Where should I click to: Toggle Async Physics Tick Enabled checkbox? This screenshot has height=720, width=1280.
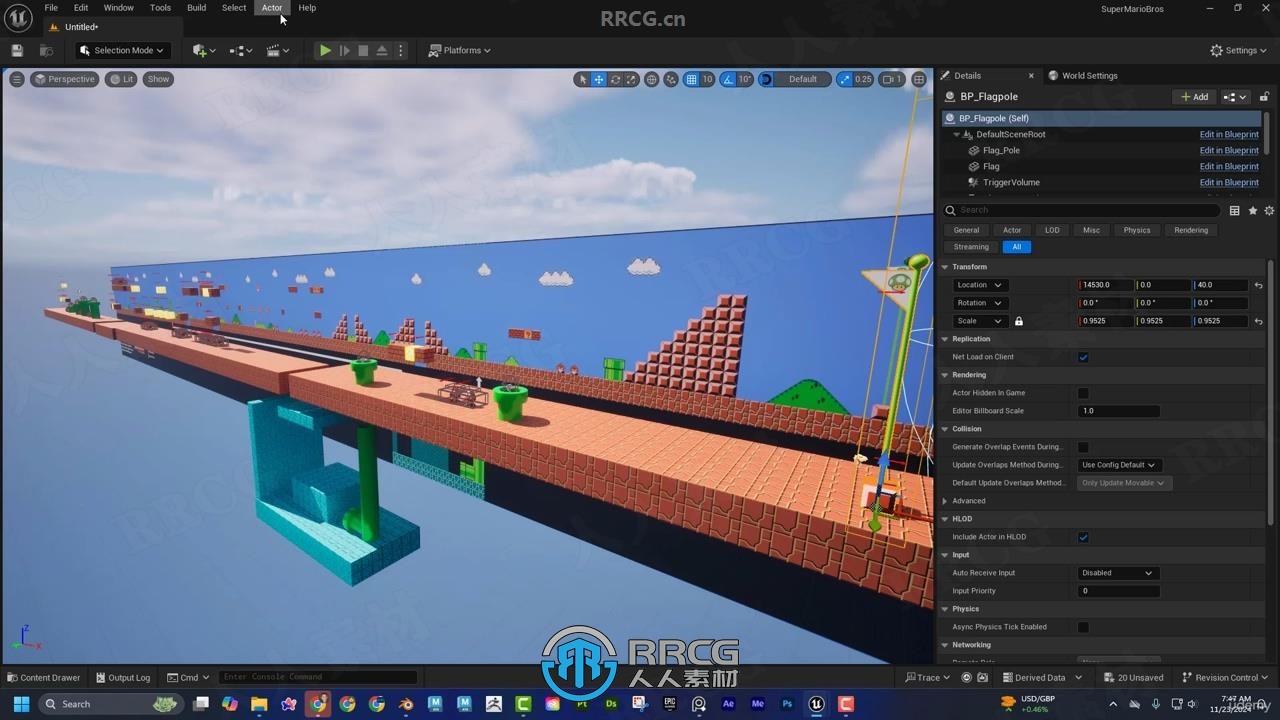pyautogui.click(x=1083, y=627)
